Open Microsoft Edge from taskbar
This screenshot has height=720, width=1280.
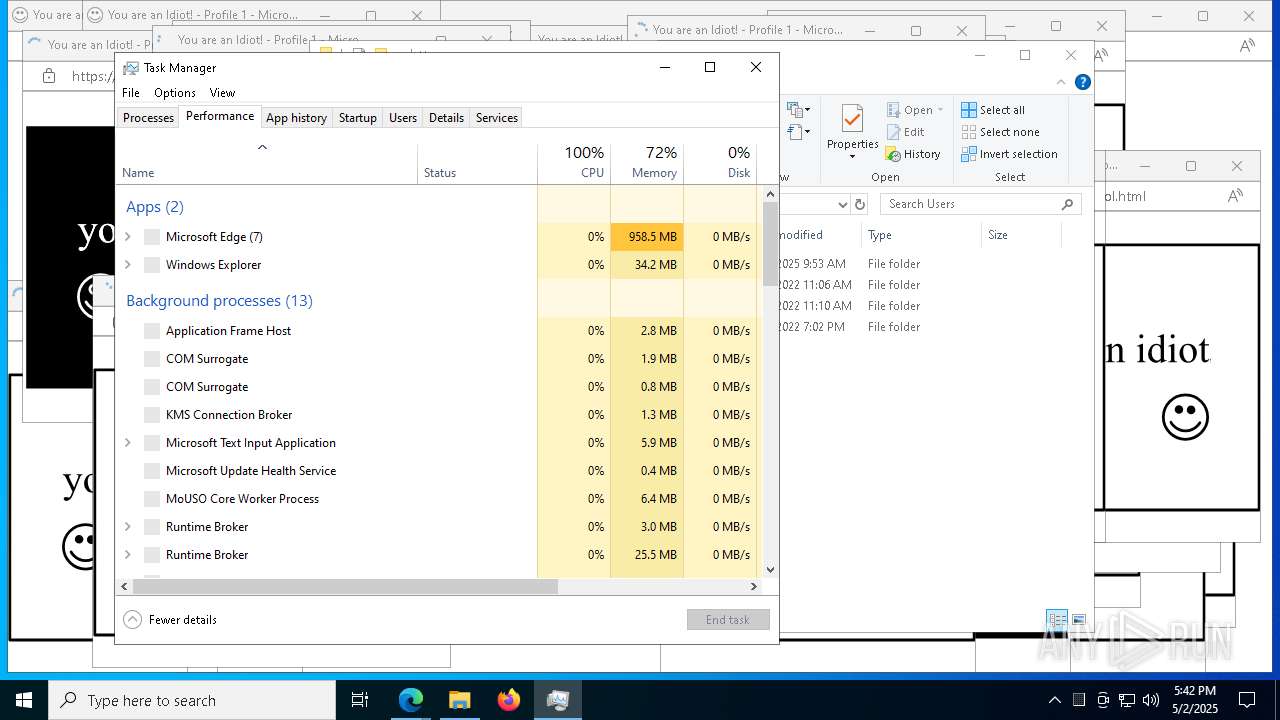pyautogui.click(x=411, y=700)
